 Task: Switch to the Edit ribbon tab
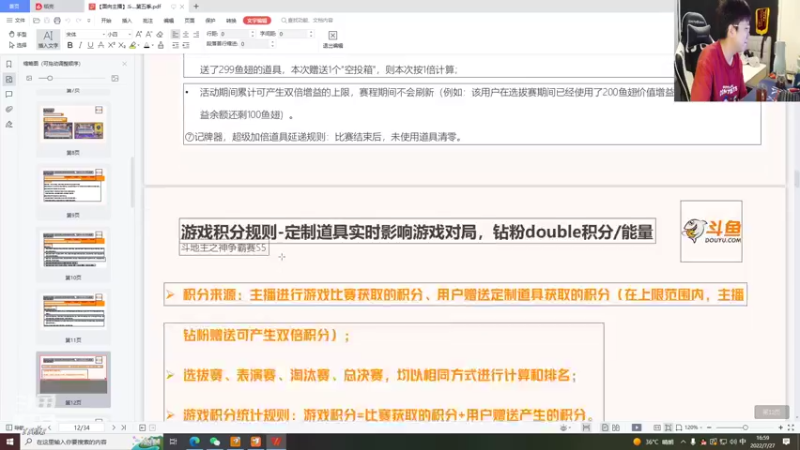[168, 20]
